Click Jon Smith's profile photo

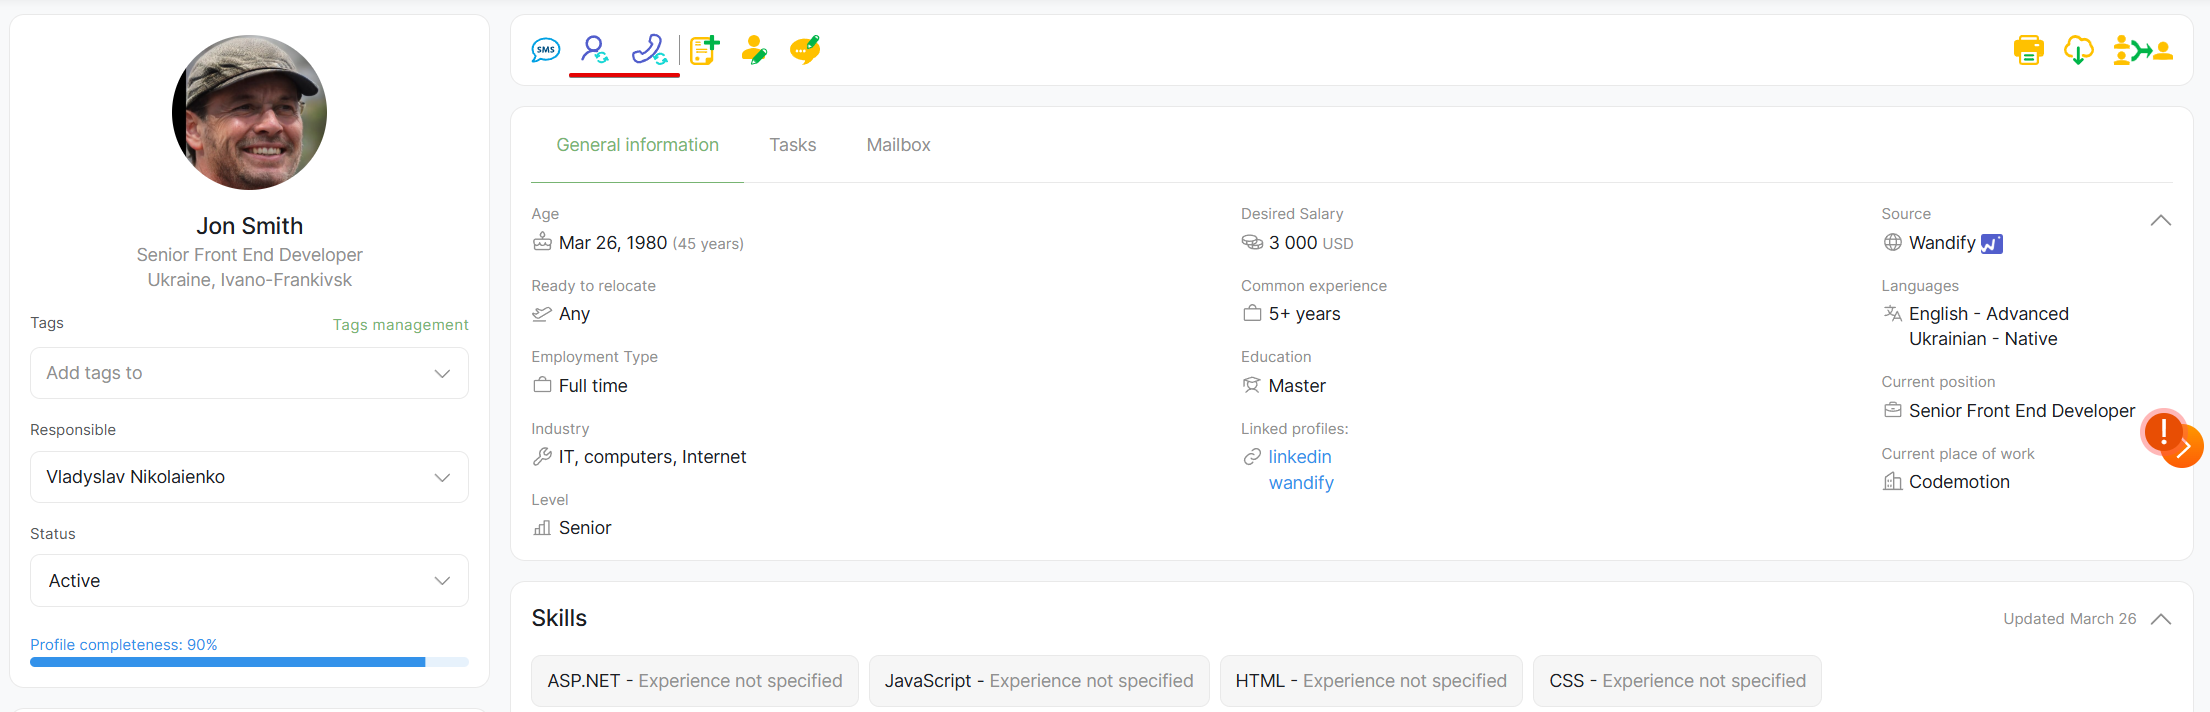(249, 113)
